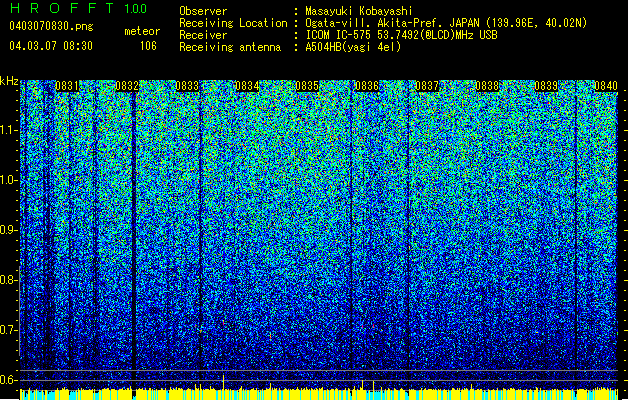
Task: Click the 'meteor' label
Action: 142,31
